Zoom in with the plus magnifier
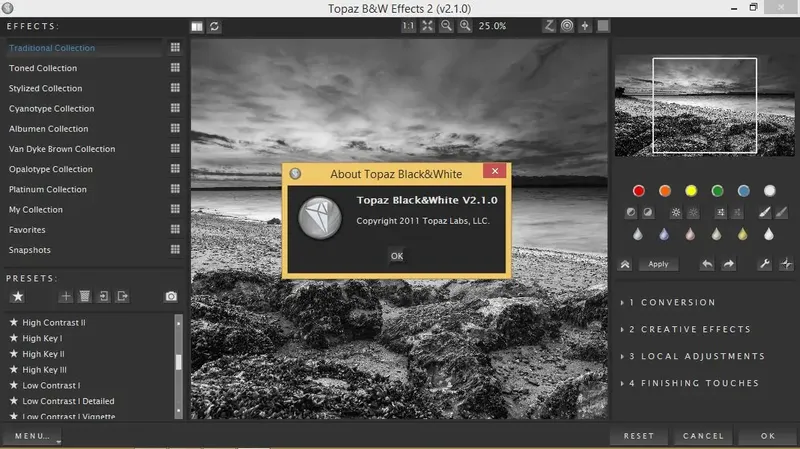 (x=465, y=26)
